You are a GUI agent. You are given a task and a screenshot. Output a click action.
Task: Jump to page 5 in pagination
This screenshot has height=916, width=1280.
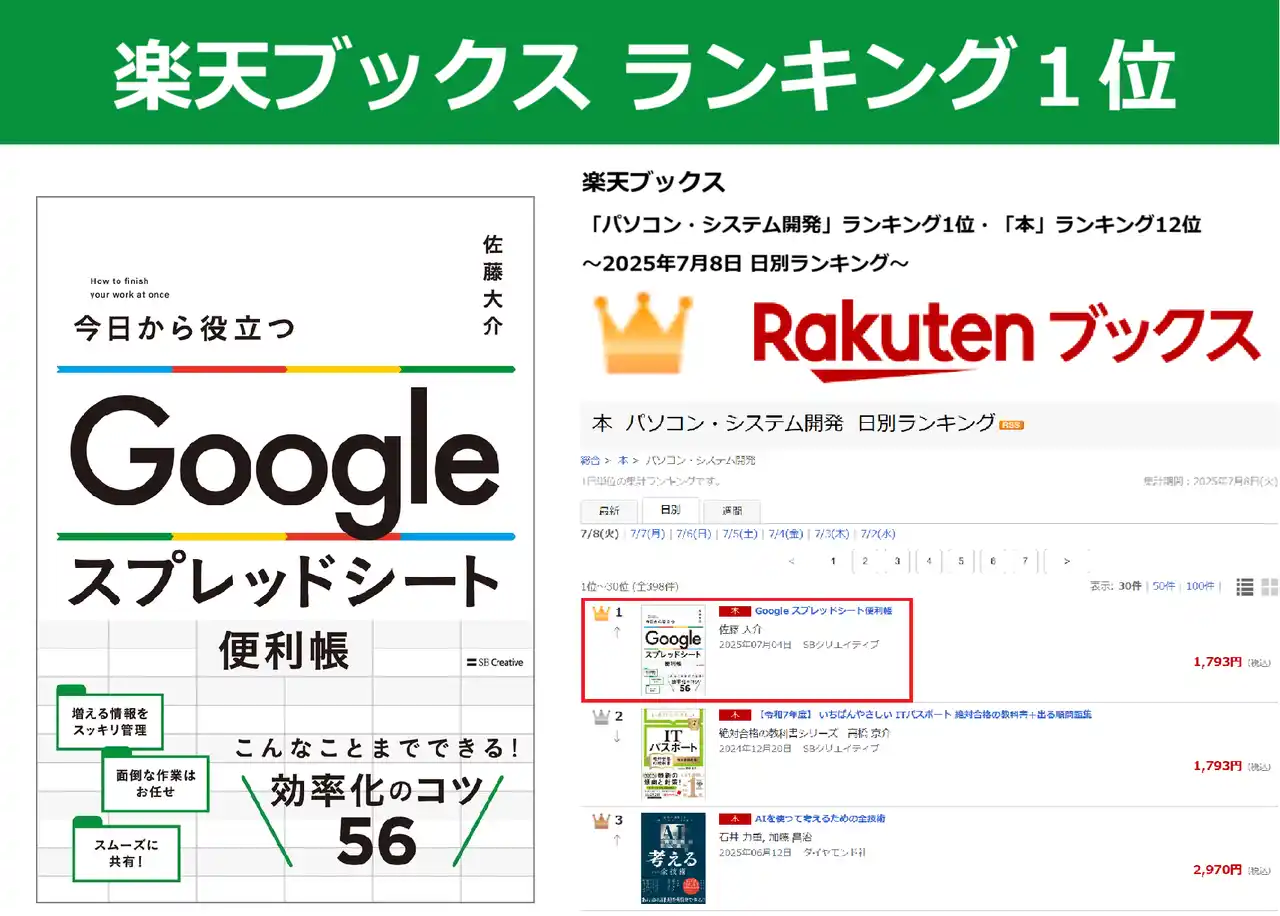pyautogui.click(x=961, y=561)
